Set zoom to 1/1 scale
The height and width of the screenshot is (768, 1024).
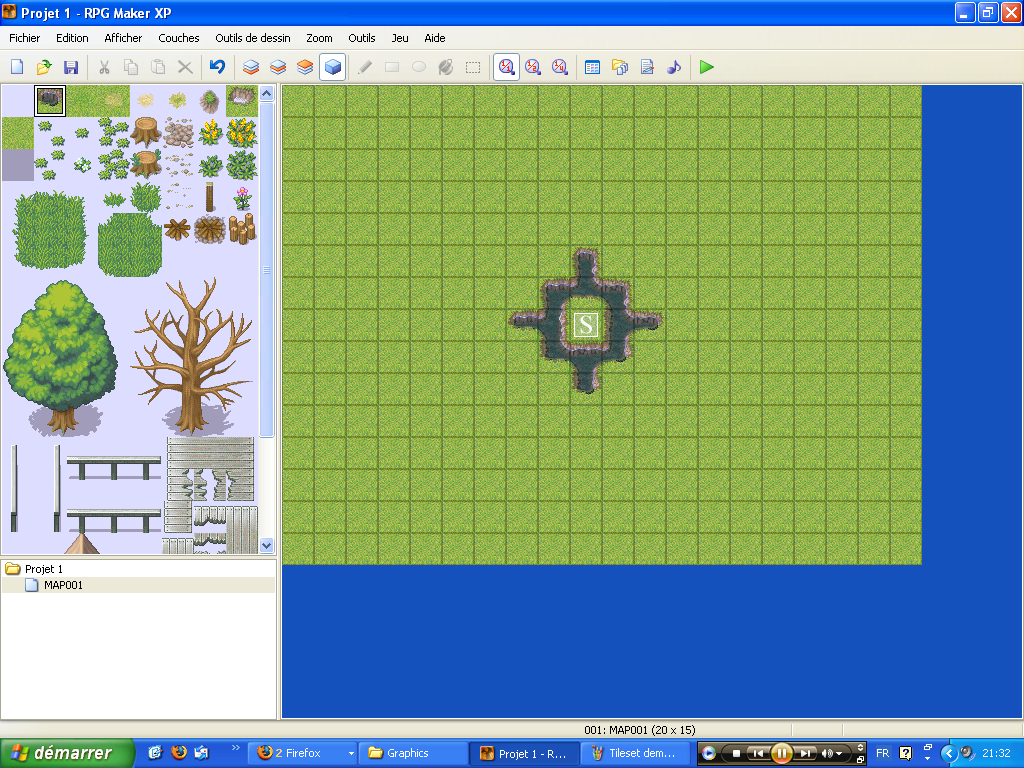point(506,67)
